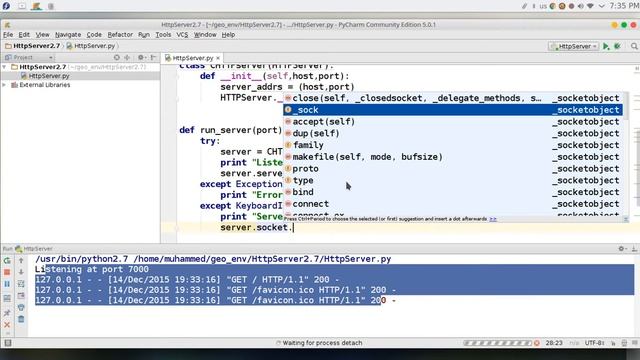Pause output in the Run panel
The image size is (640, 360).
(7, 284)
